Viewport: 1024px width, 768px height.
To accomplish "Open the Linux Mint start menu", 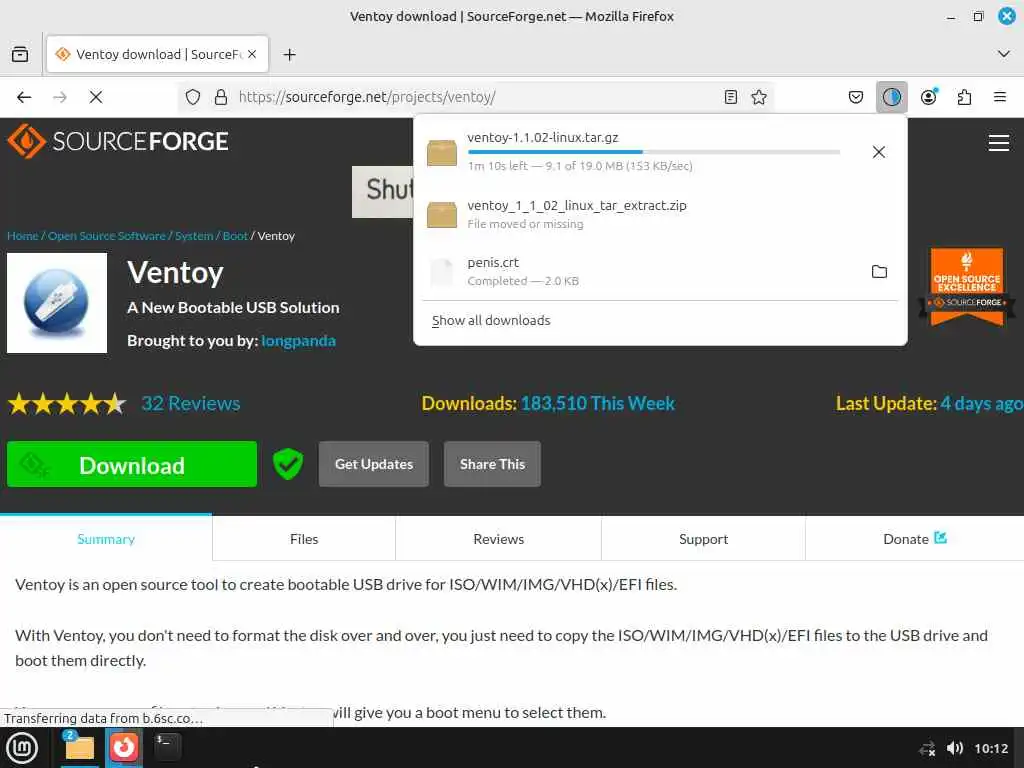I will (x=22, y=748).
